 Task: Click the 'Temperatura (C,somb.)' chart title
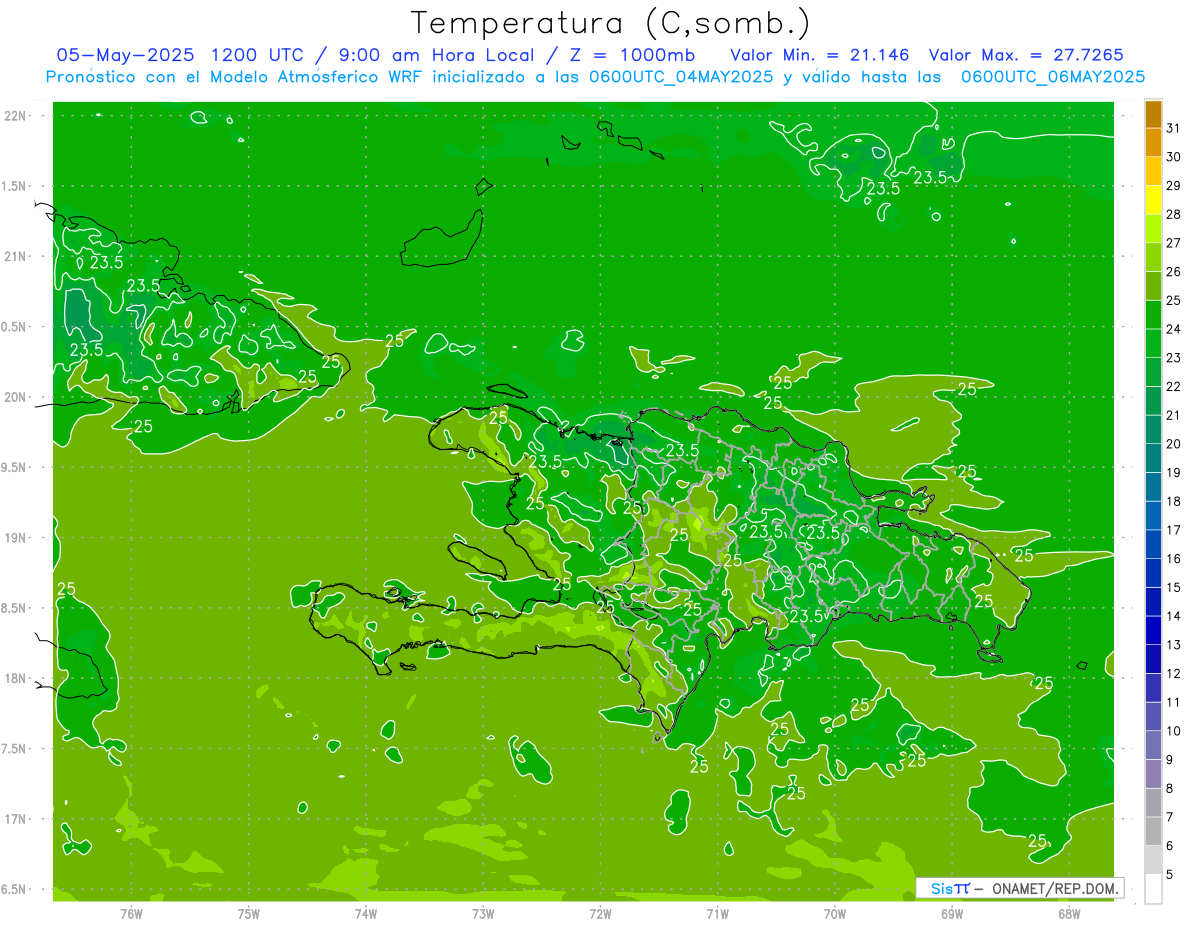pos(611,22)
